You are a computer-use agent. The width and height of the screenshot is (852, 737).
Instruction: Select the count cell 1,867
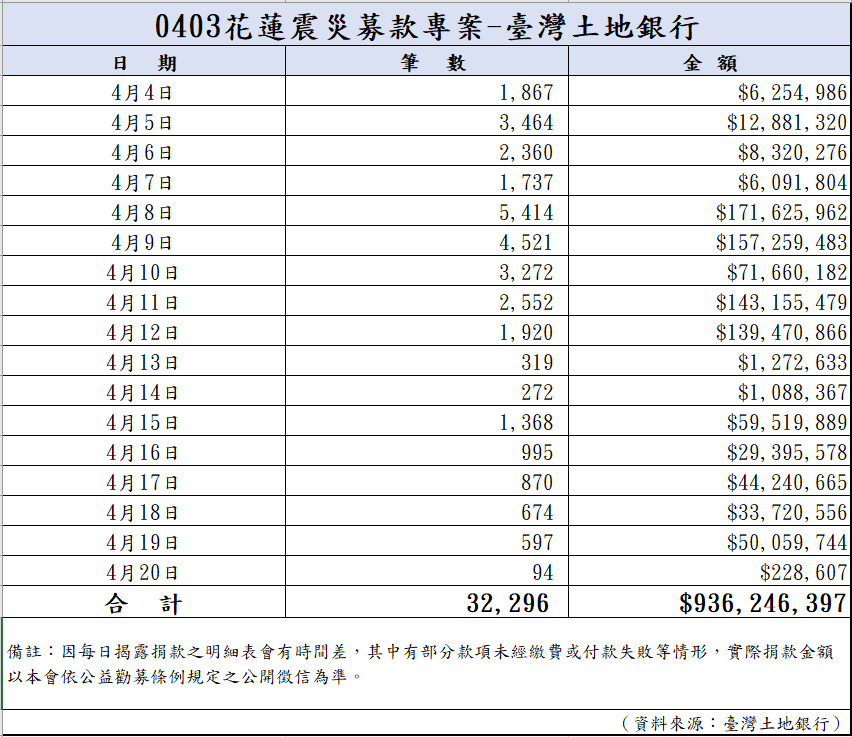[x=427, y=91]
